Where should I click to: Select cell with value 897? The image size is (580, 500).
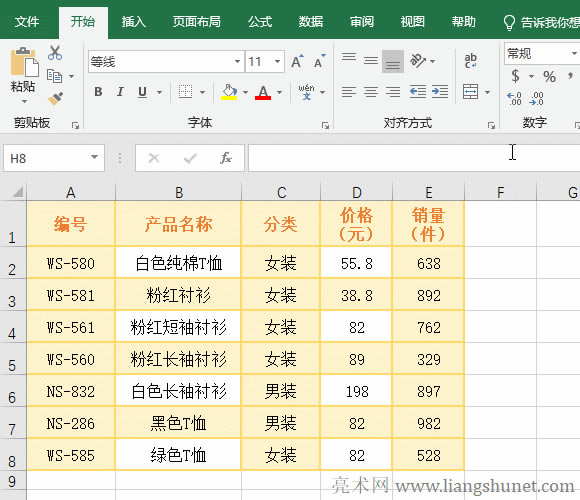[x=428, y=391]
